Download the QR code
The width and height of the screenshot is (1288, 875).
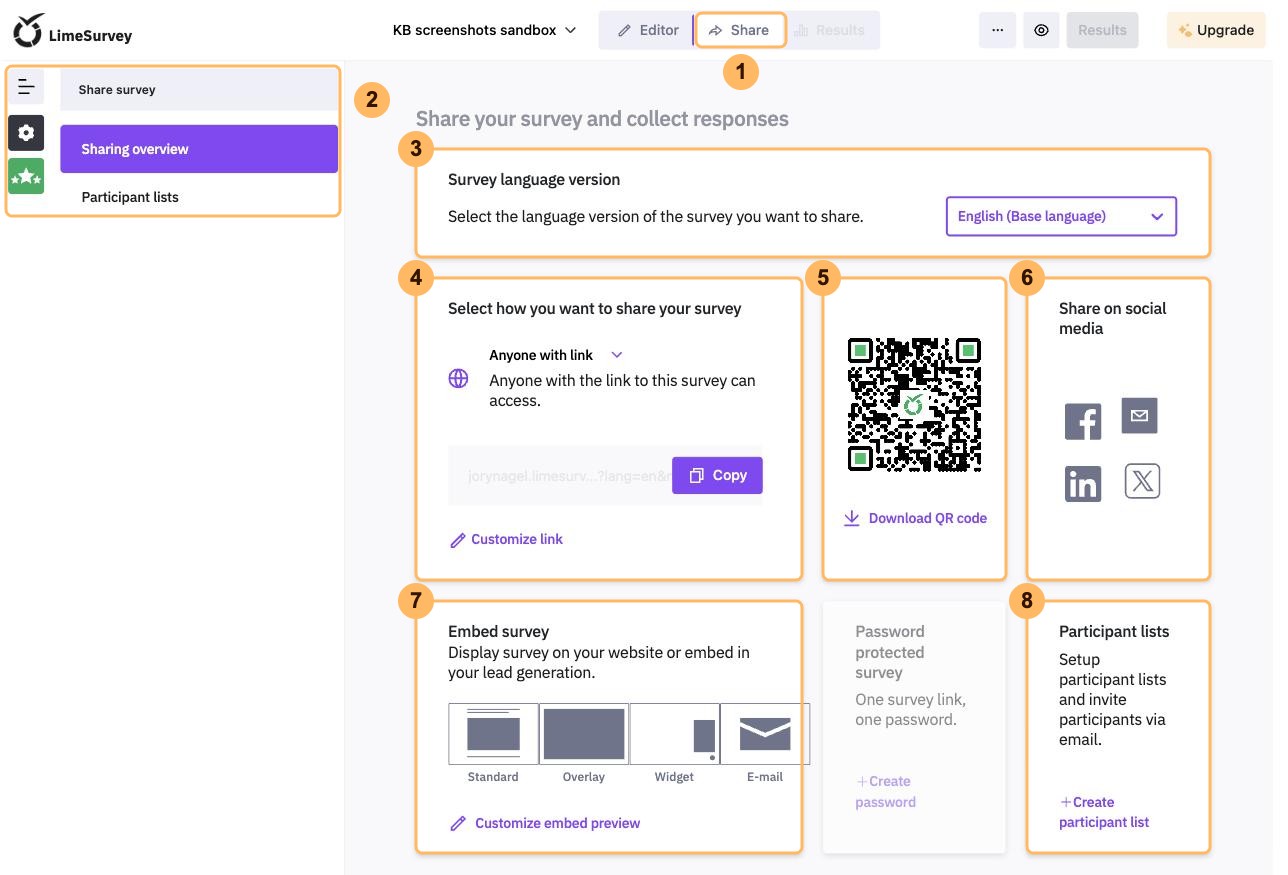coord(915,518)
